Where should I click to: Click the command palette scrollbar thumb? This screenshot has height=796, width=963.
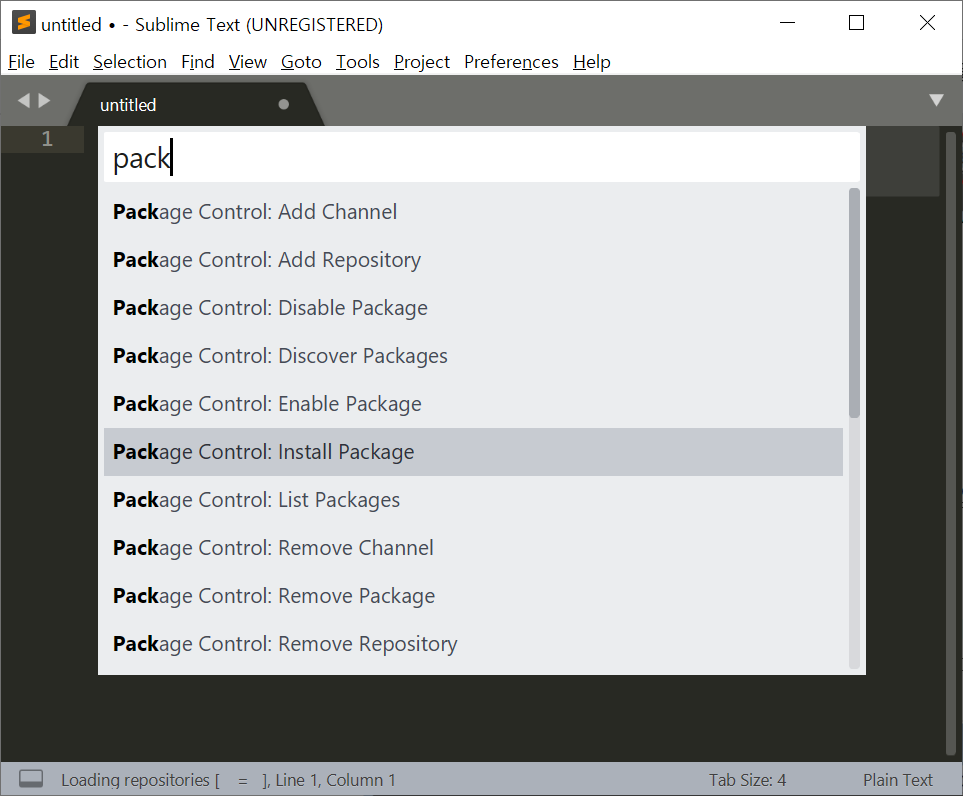pyautogui.click(x=854, y=303)
